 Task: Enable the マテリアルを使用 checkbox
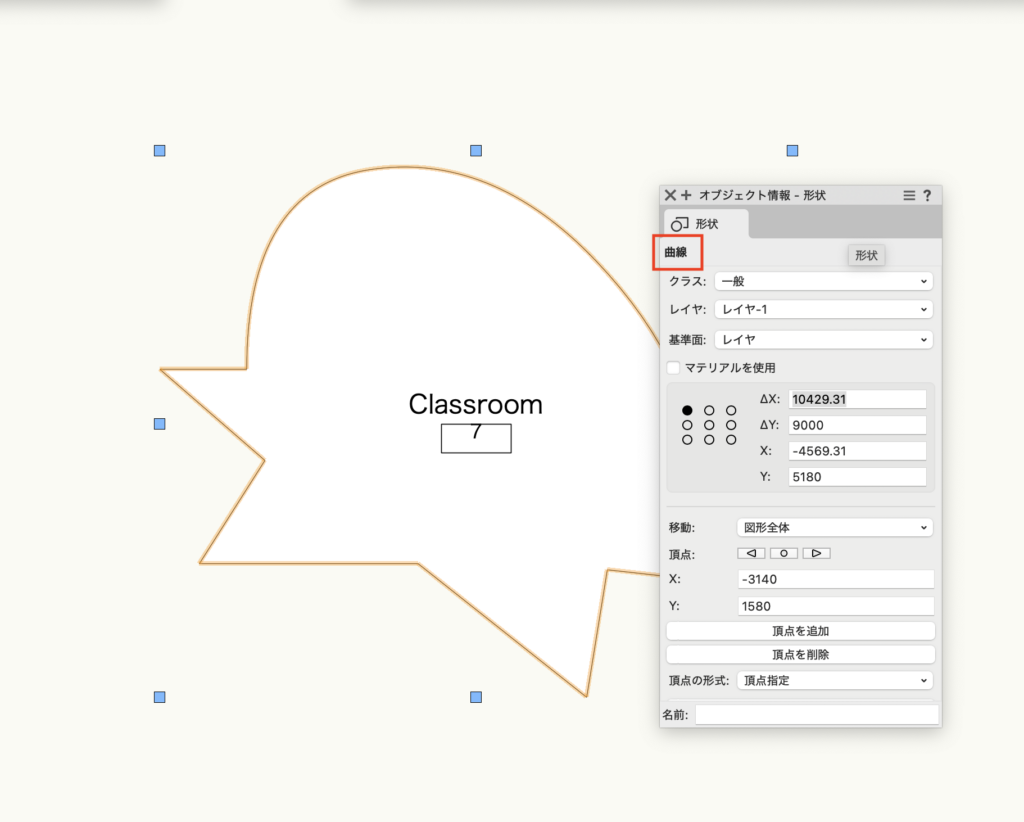click(x=674, y=368)
